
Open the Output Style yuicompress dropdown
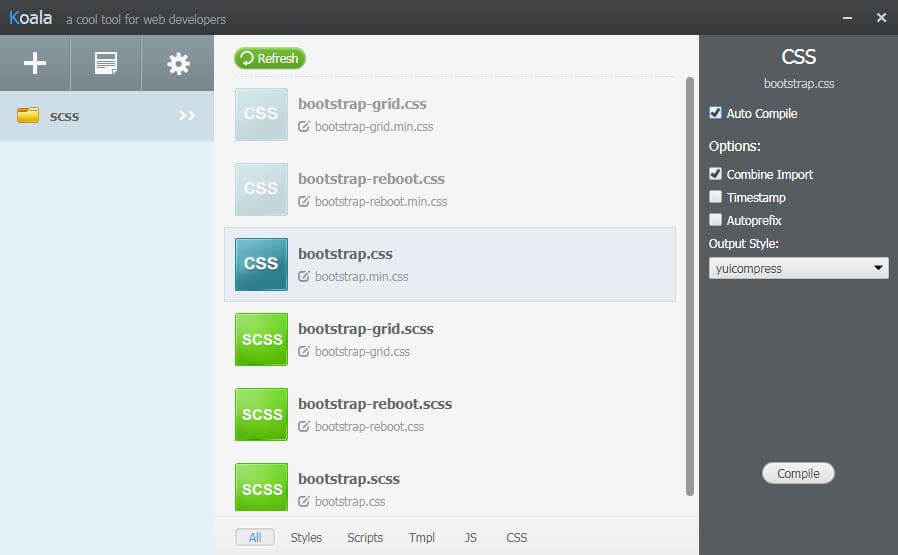(x=798, y=268)
